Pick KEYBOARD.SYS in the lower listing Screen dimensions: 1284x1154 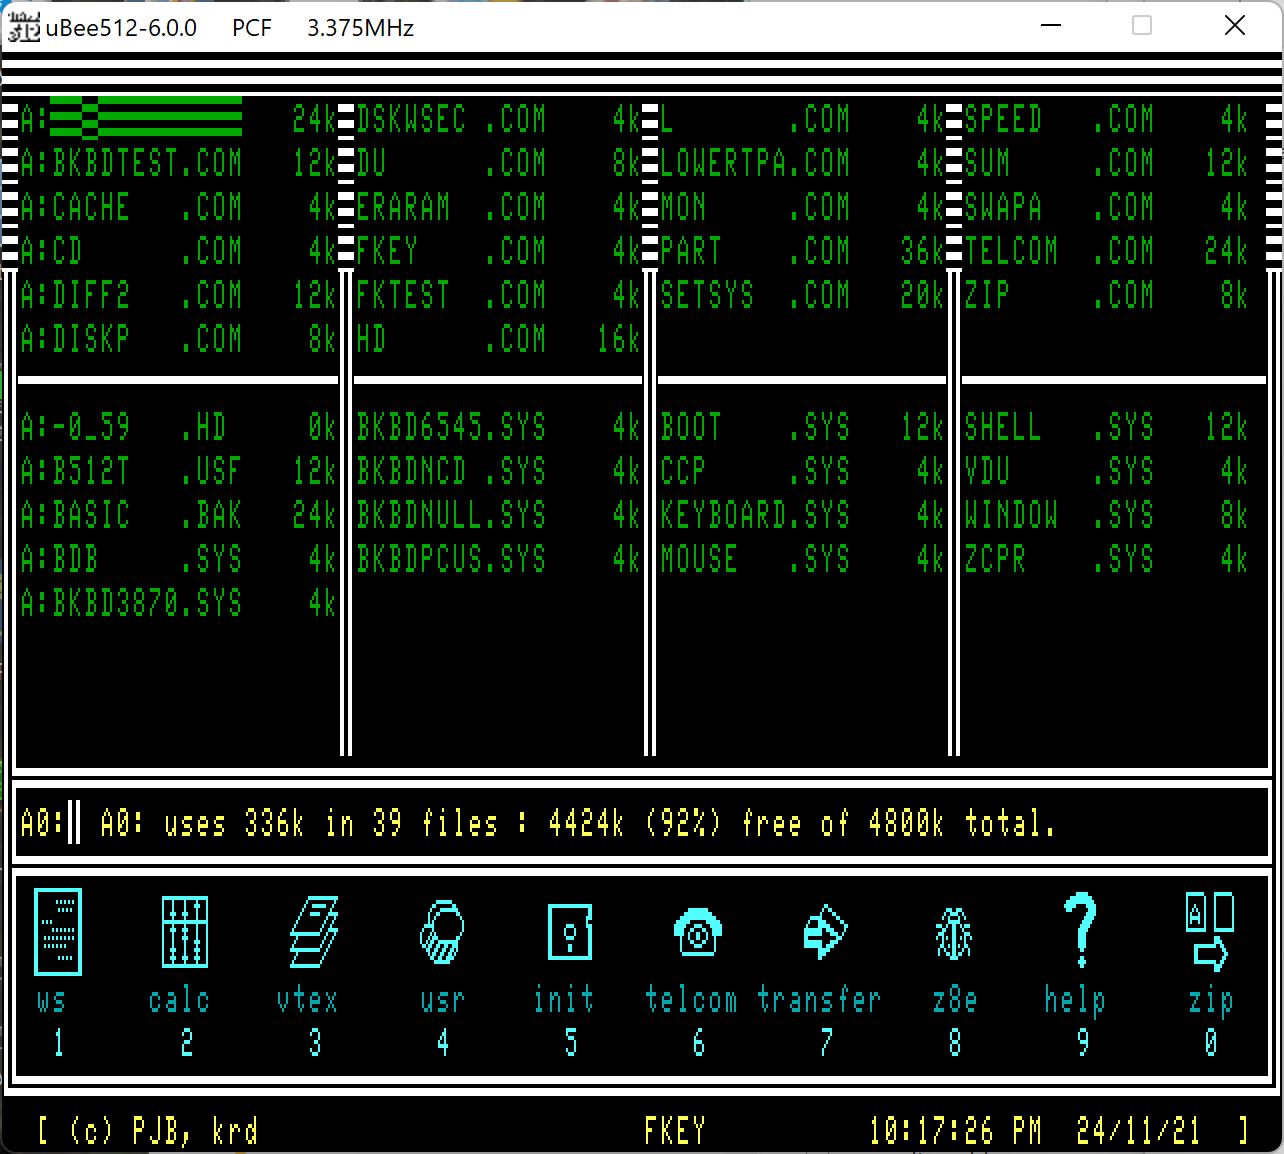coord(755,516)
